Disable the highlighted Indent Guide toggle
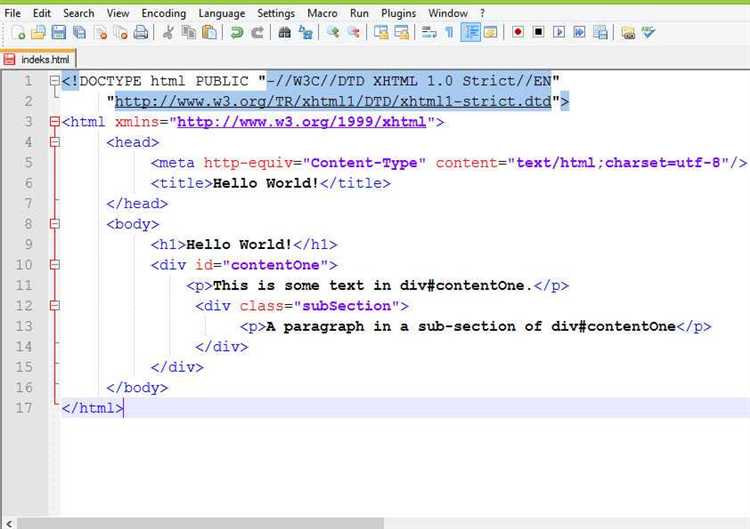This screenshot has height=529, width=750. click(471, 33)
